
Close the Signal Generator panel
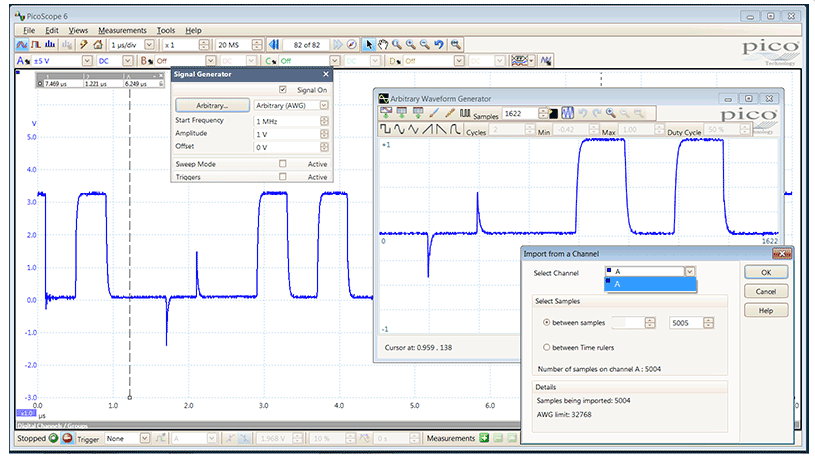tap(326, 74)
